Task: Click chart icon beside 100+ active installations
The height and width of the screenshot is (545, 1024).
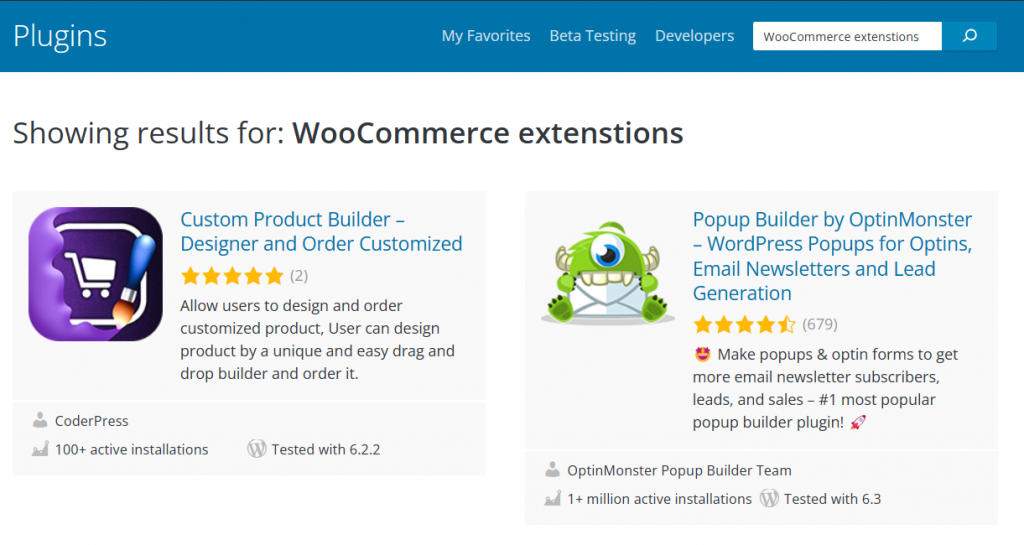Action: pos(40,448)
